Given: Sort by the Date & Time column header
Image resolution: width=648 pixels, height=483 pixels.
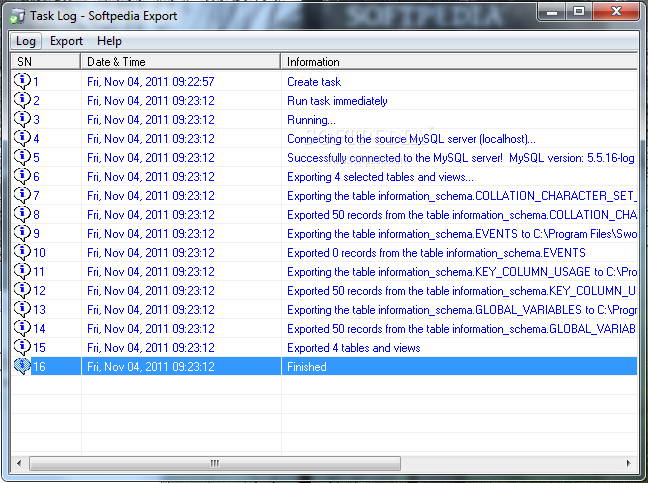Looking at the screenshot, I should 180,62.
